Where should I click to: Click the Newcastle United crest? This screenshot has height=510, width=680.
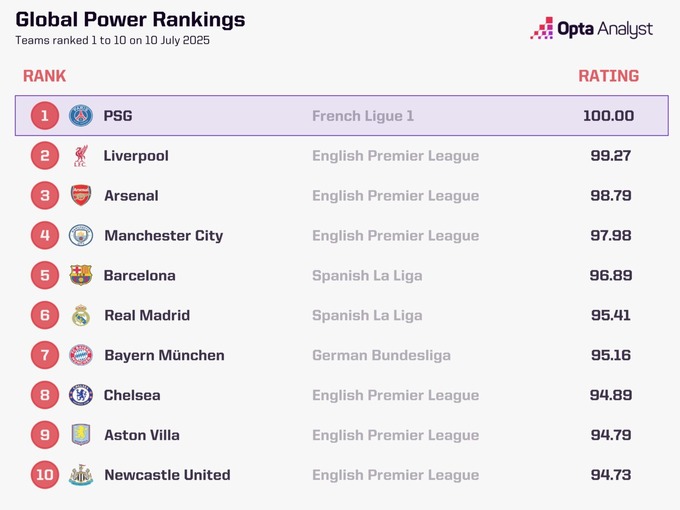tap(81, 475)
